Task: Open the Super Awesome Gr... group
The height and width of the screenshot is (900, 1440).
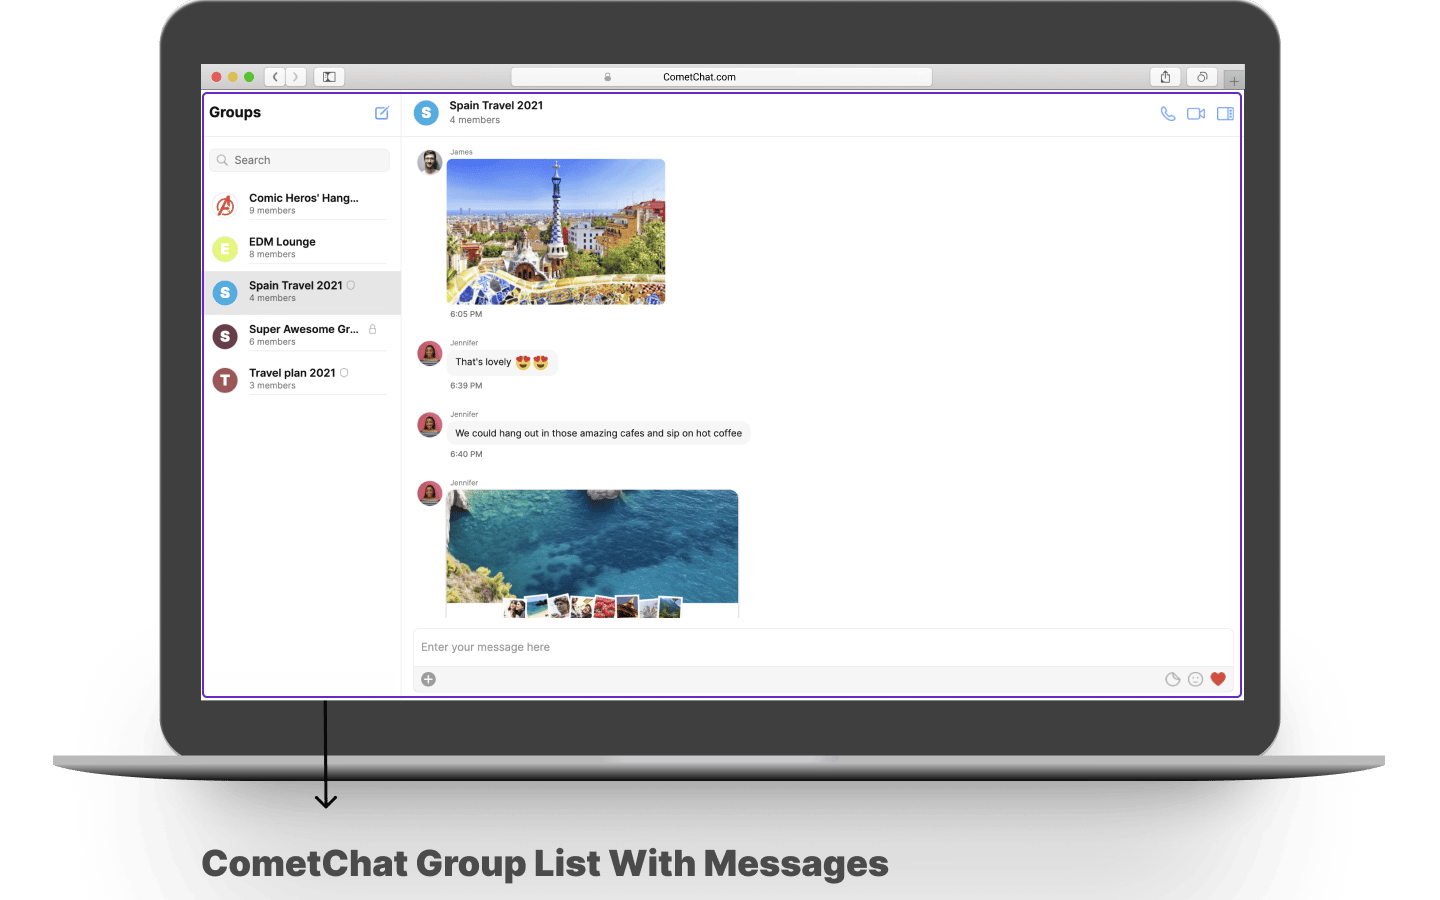Action: pyautogui.click(x=302, y=336)
